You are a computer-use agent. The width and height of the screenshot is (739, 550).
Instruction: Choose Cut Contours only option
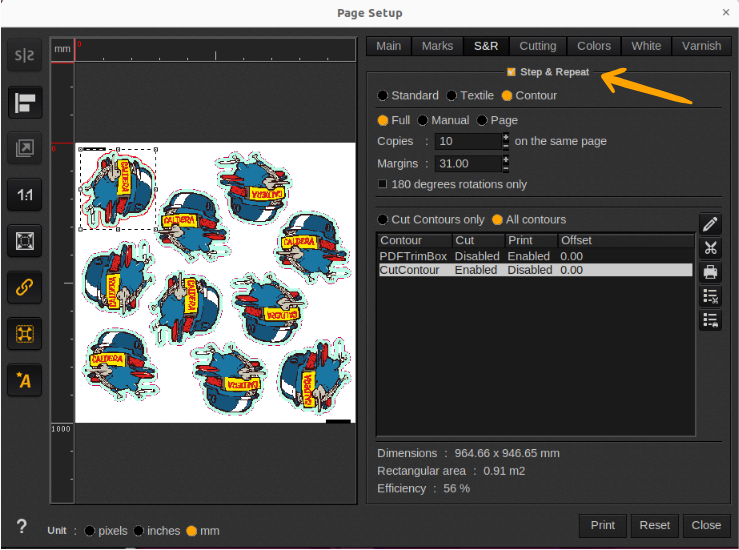(x=383, y=220)
